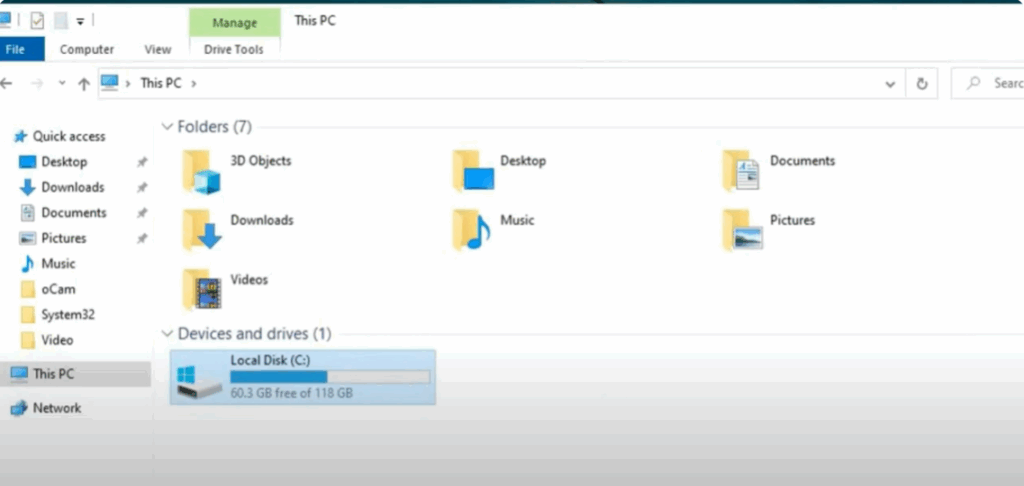Click This PC in the address breadcrumb
Image resolution: width=1024 pixels, height=486 pixels.
point(161,84)
